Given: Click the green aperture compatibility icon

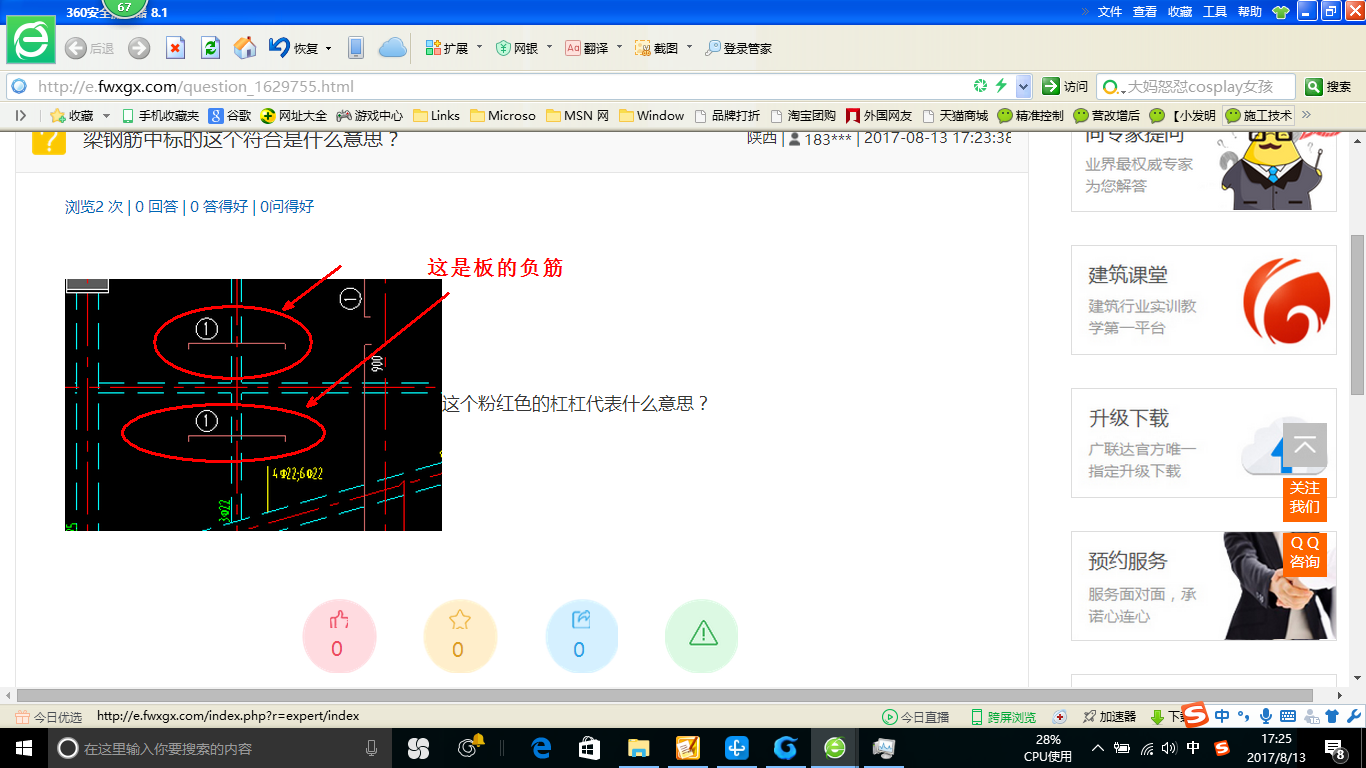Looking at the screenshot, I should 981,86.
